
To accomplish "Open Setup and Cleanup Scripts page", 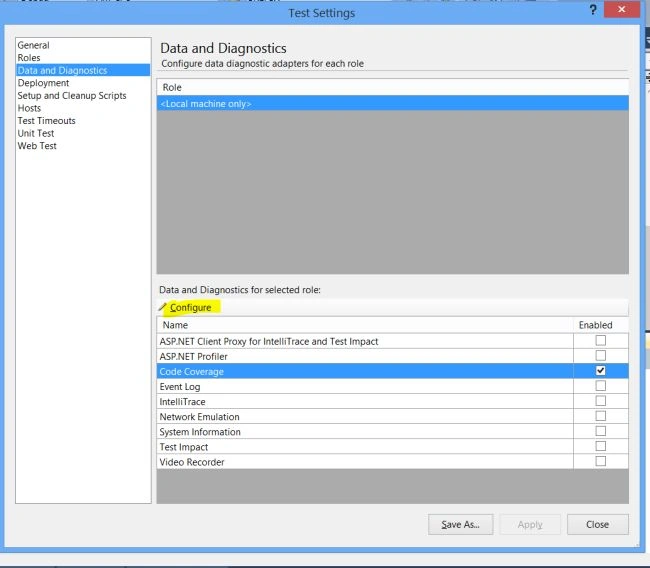I will click(72, 96).
